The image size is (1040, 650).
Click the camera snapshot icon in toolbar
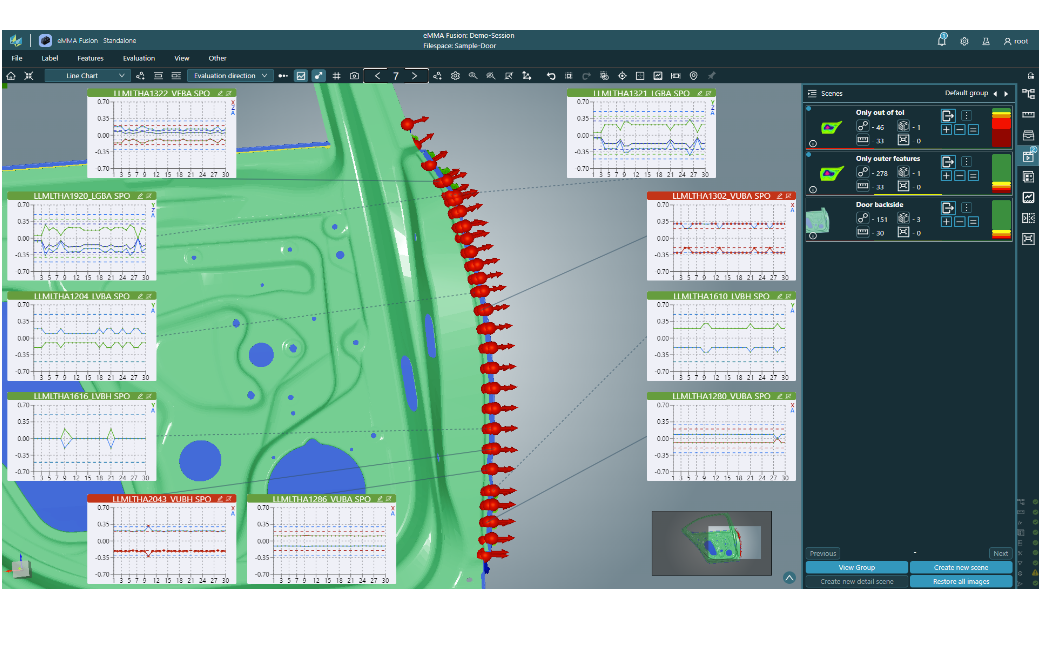(354, 75)
